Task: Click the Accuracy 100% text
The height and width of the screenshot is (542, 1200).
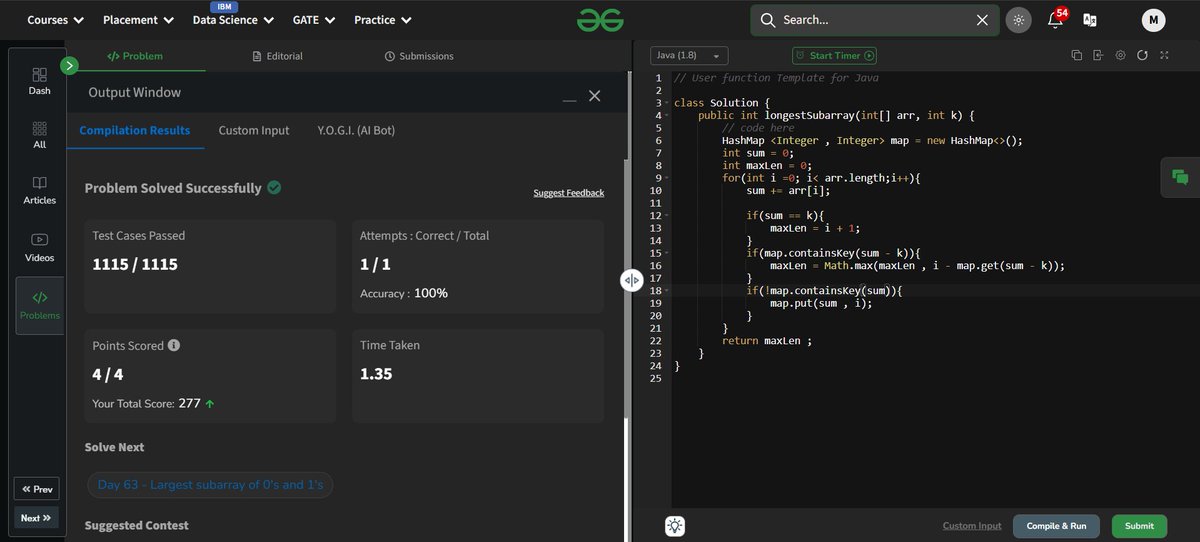Action: point(404,293)
